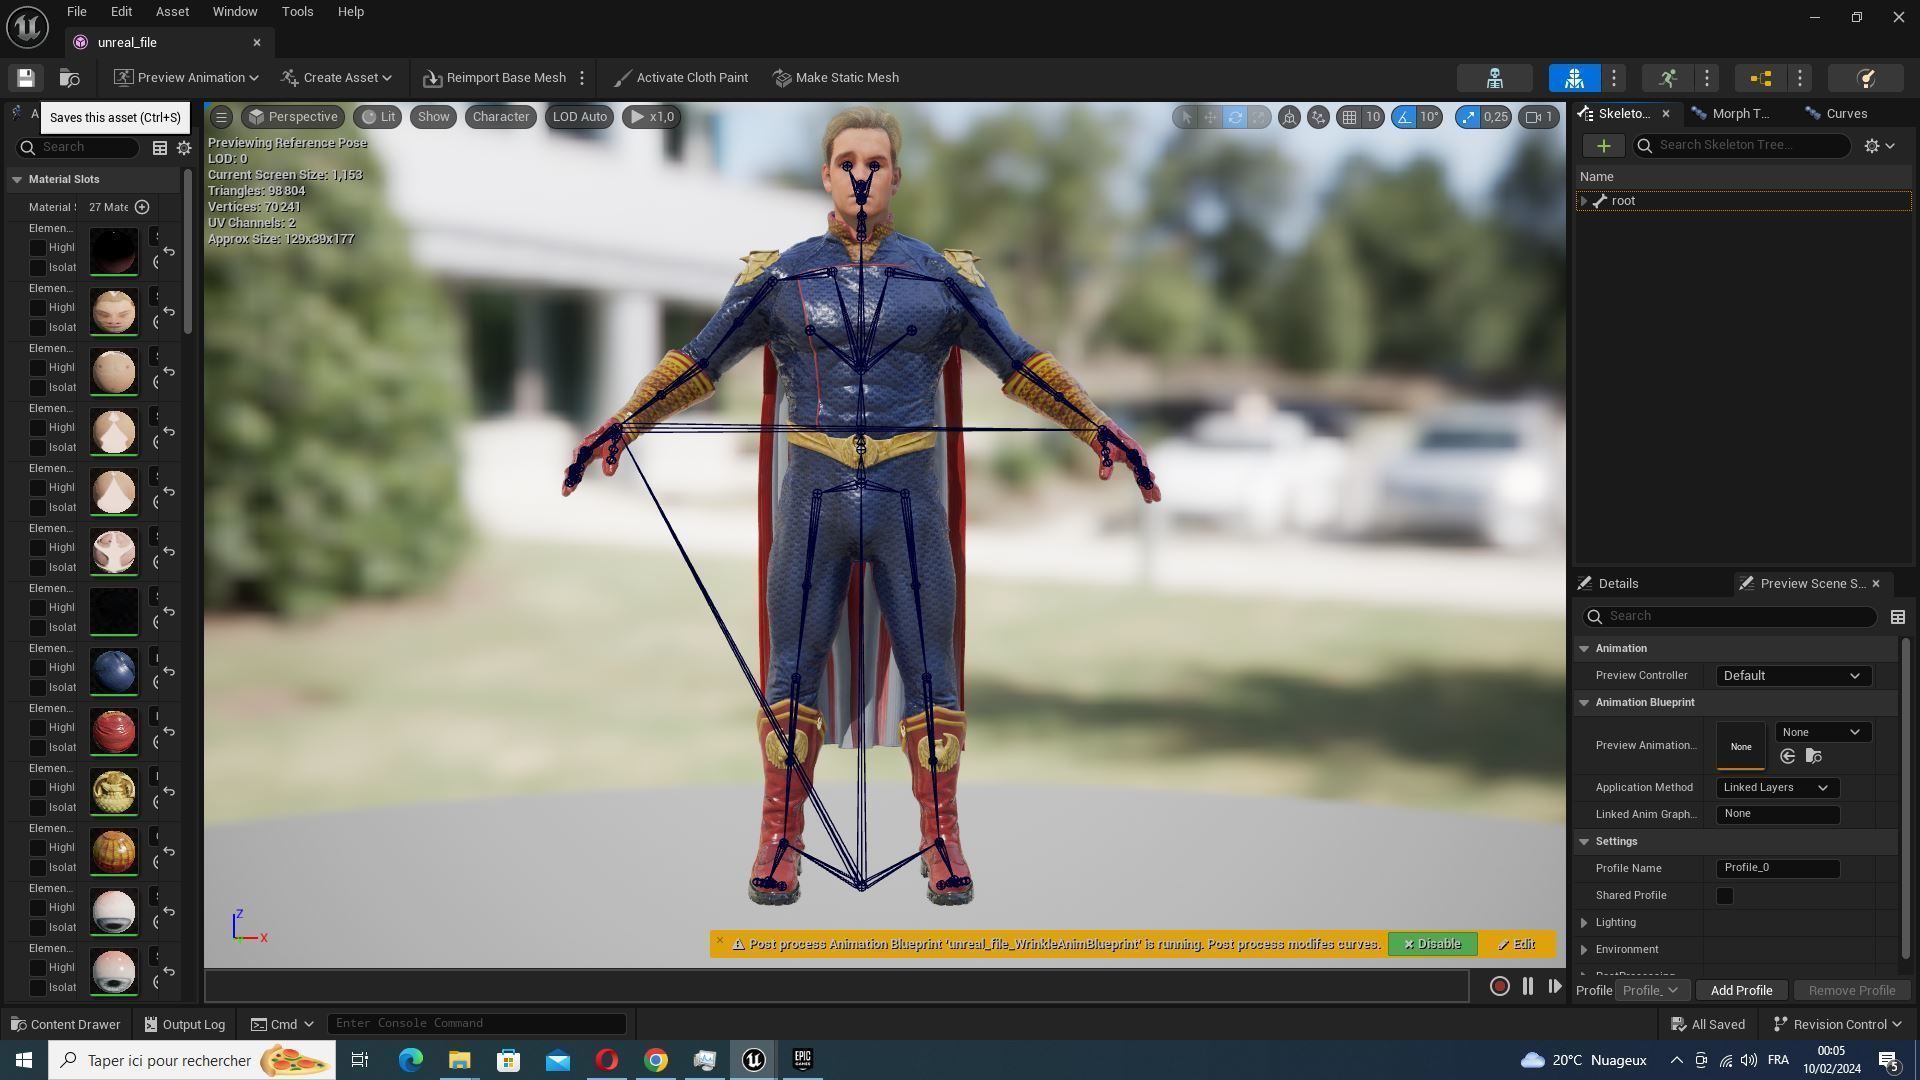The height and width of the screenshot is (1080, 1920).
Task: Check the Shared Profile checkbox
Action: pos(1725,896)
